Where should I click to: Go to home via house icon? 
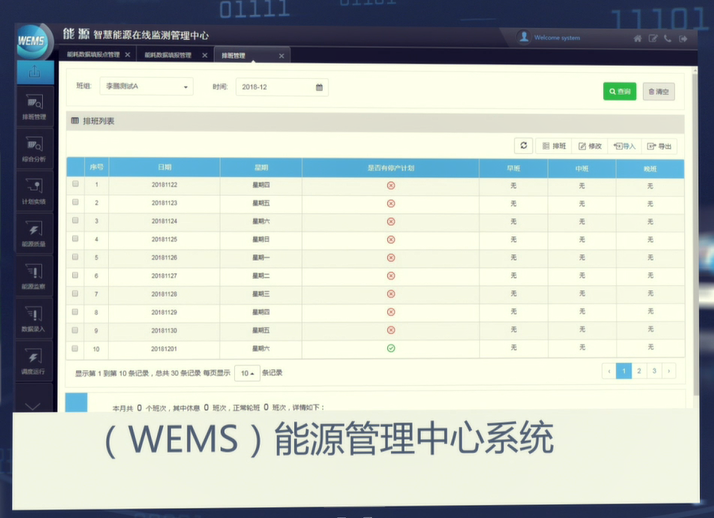(638, 39)
